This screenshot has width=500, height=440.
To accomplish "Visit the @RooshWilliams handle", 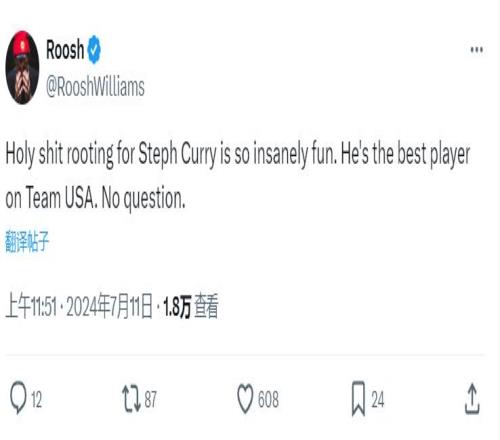I will pos(95,87).
